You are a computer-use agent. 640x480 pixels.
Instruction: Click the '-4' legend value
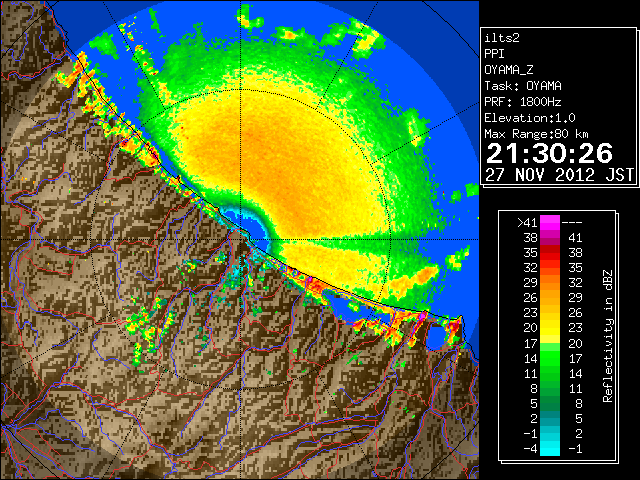click(530, 449)
